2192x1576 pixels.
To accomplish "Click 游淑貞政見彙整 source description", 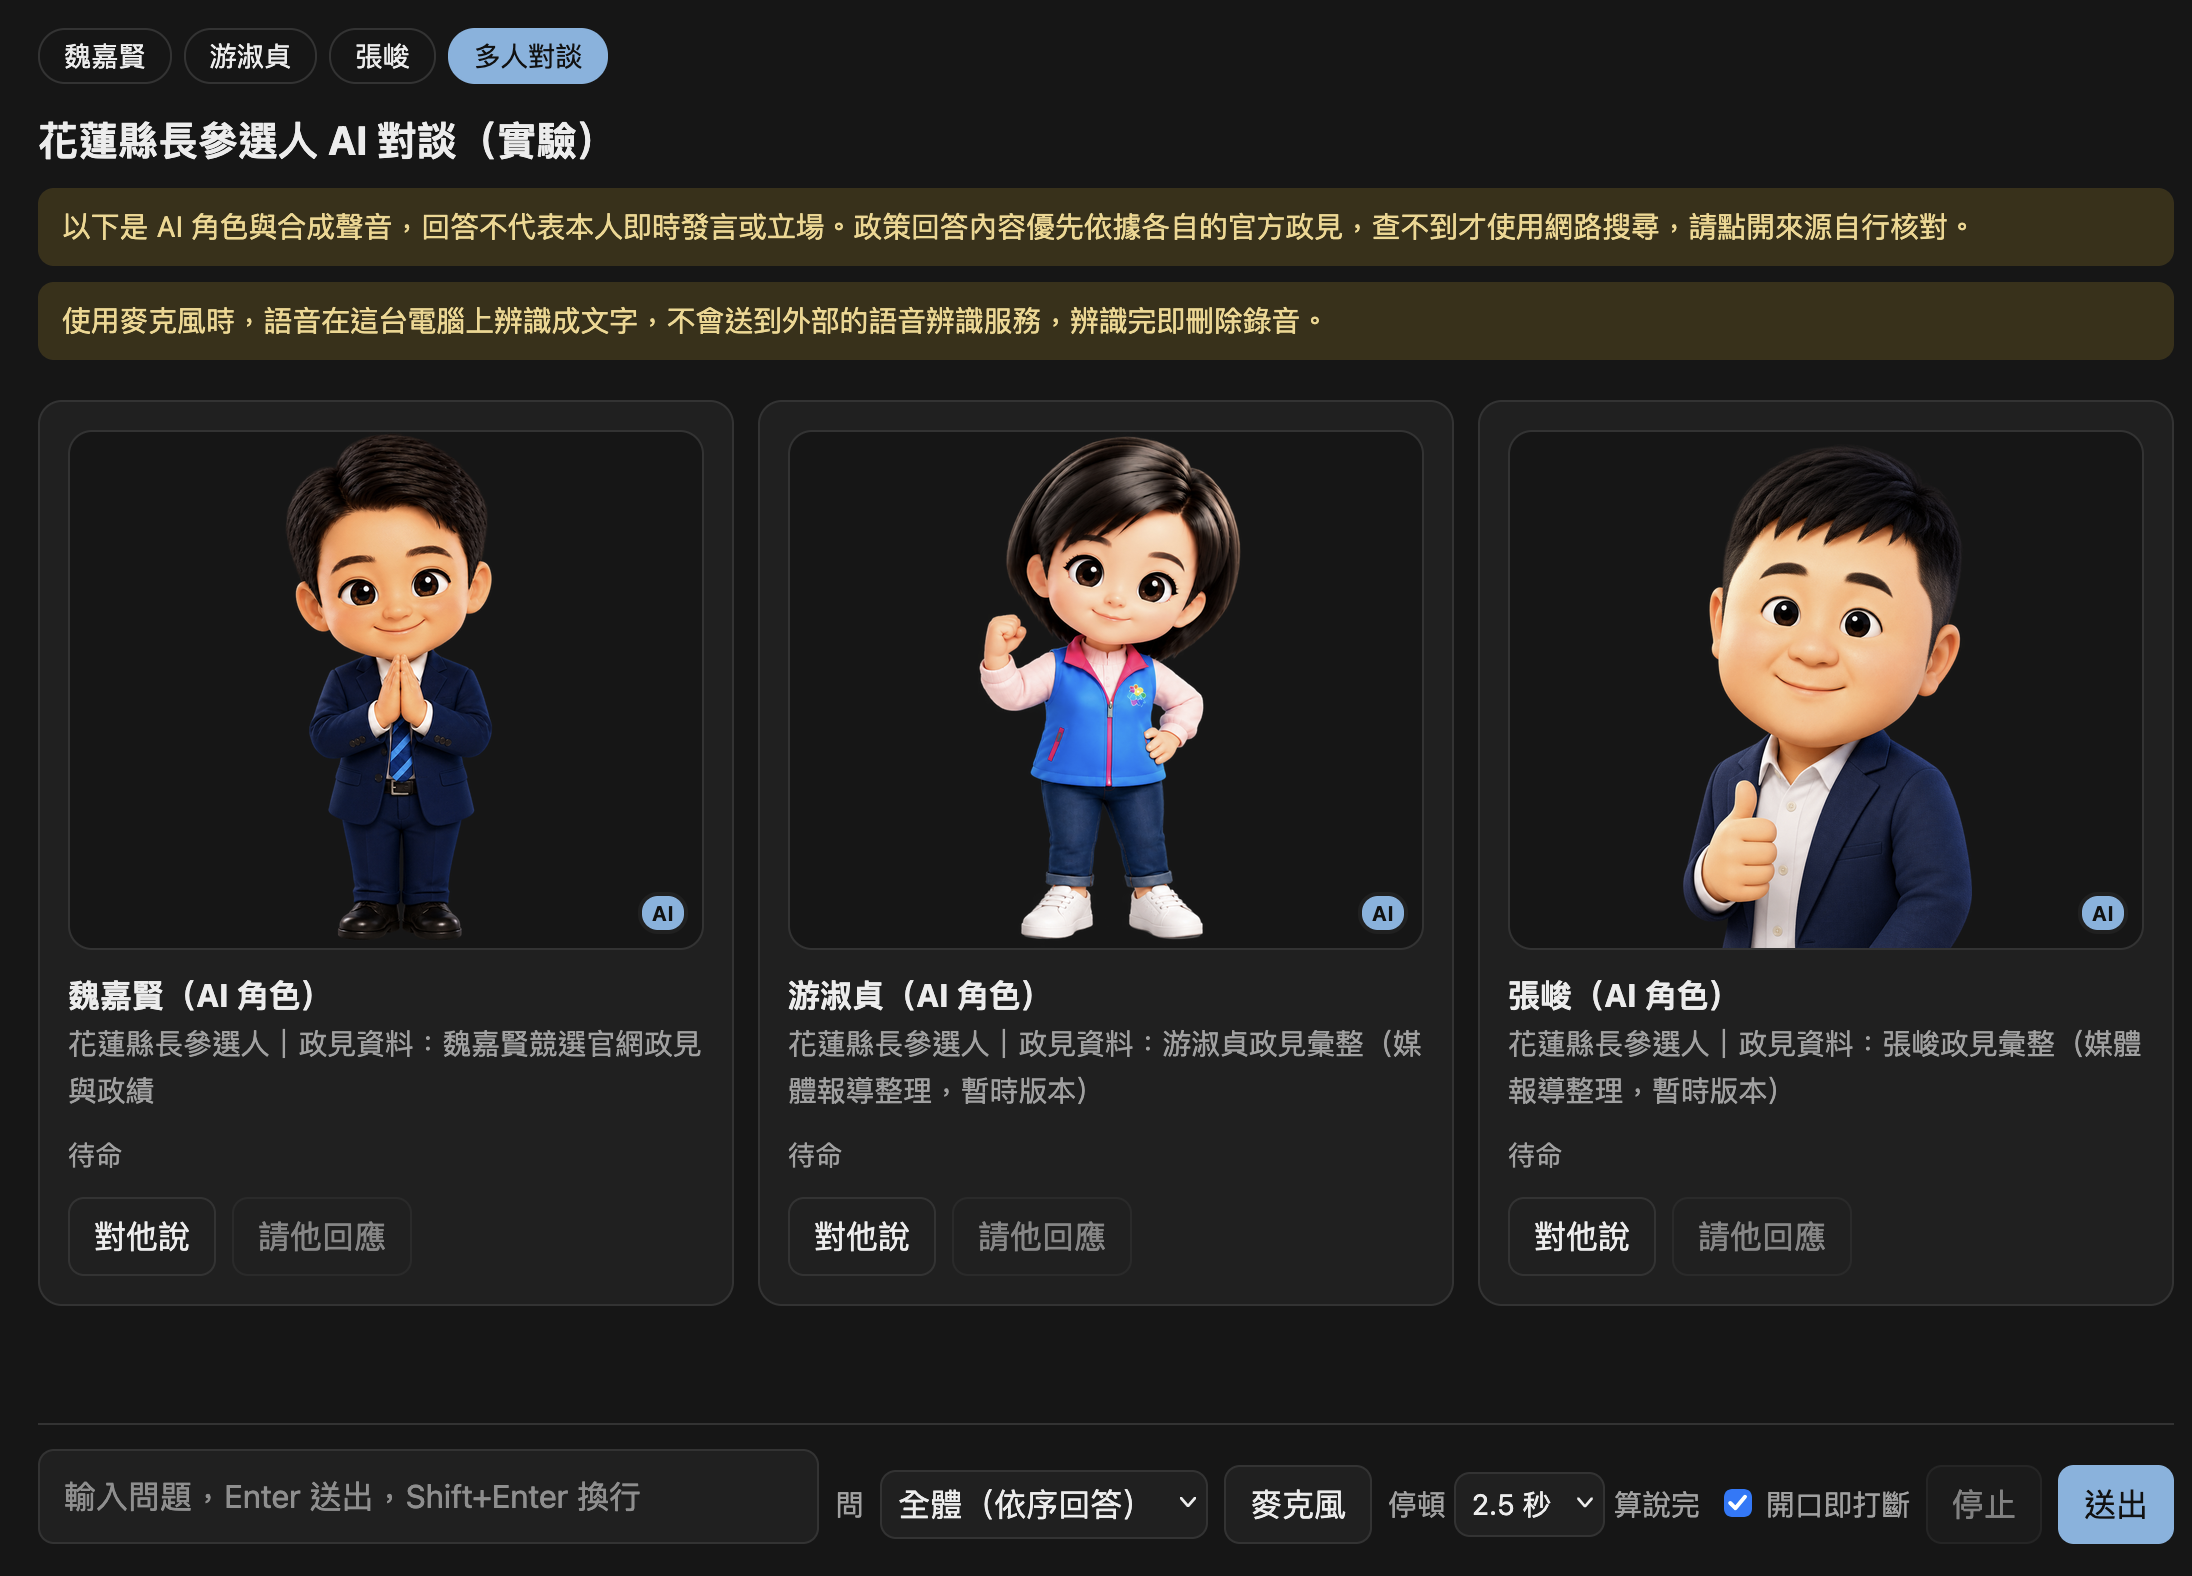I will point(1105,1067).
